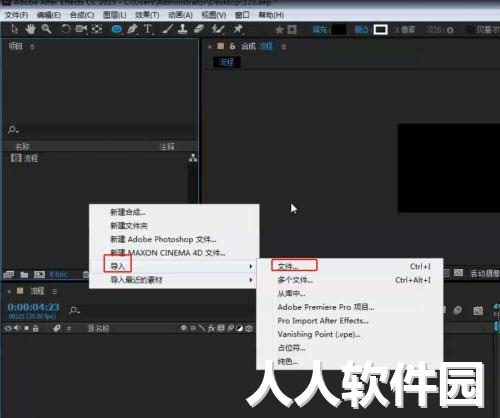Select the Eraser tool
This screenshot has width=500, height=418.
(x=199, y=29)
